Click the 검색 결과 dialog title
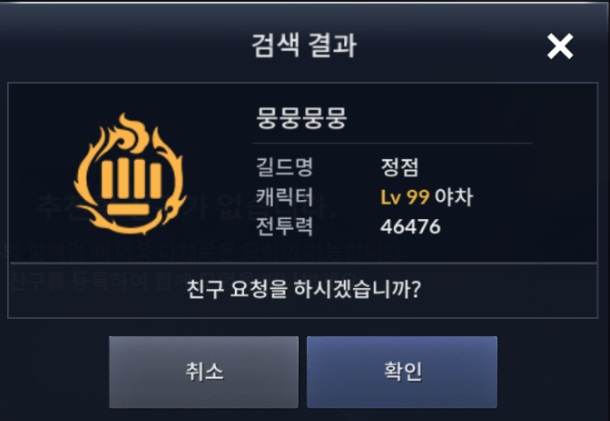 (304, 46)
